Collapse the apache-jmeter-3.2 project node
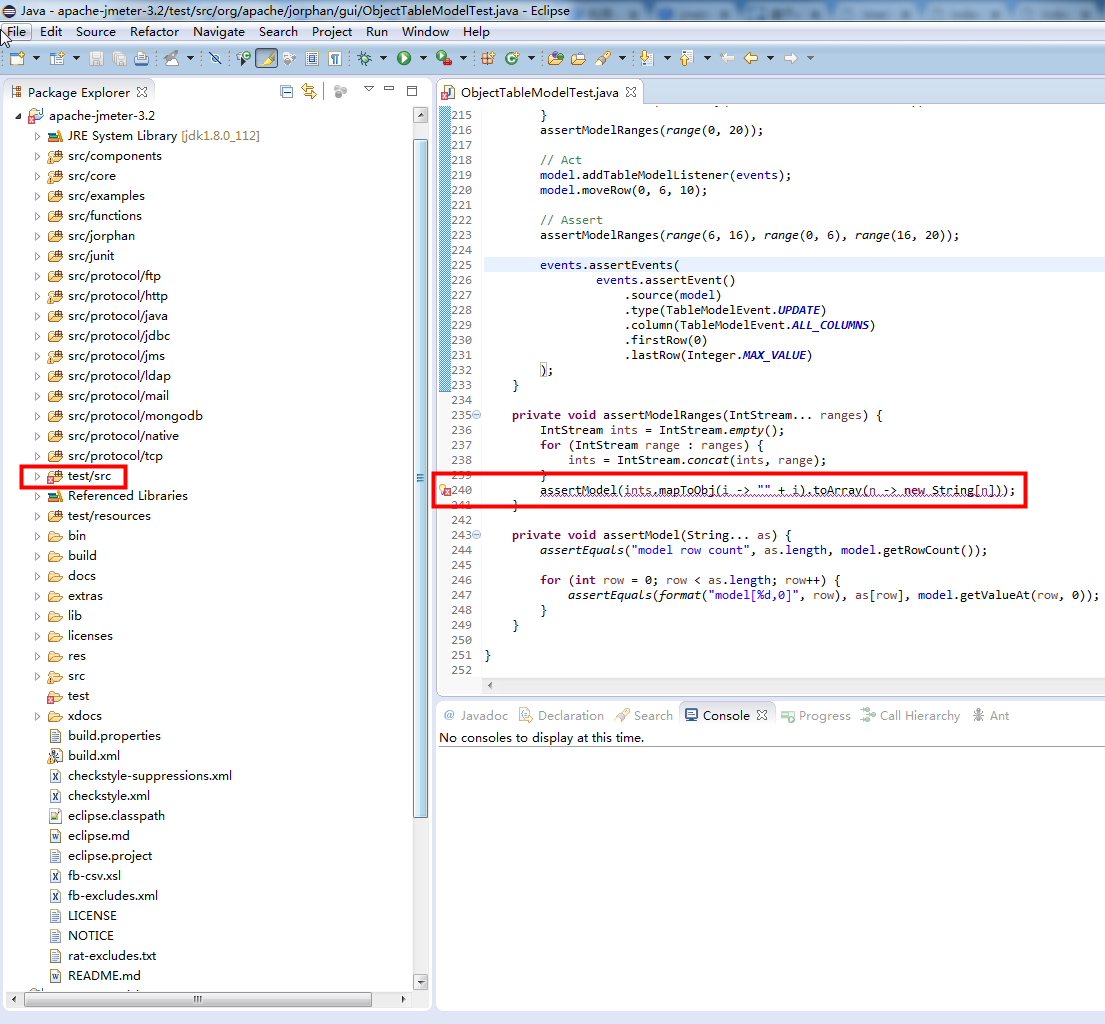The height and width of the screenshot is (1024, 1105). pyautogui.click(x=18, y=116)
